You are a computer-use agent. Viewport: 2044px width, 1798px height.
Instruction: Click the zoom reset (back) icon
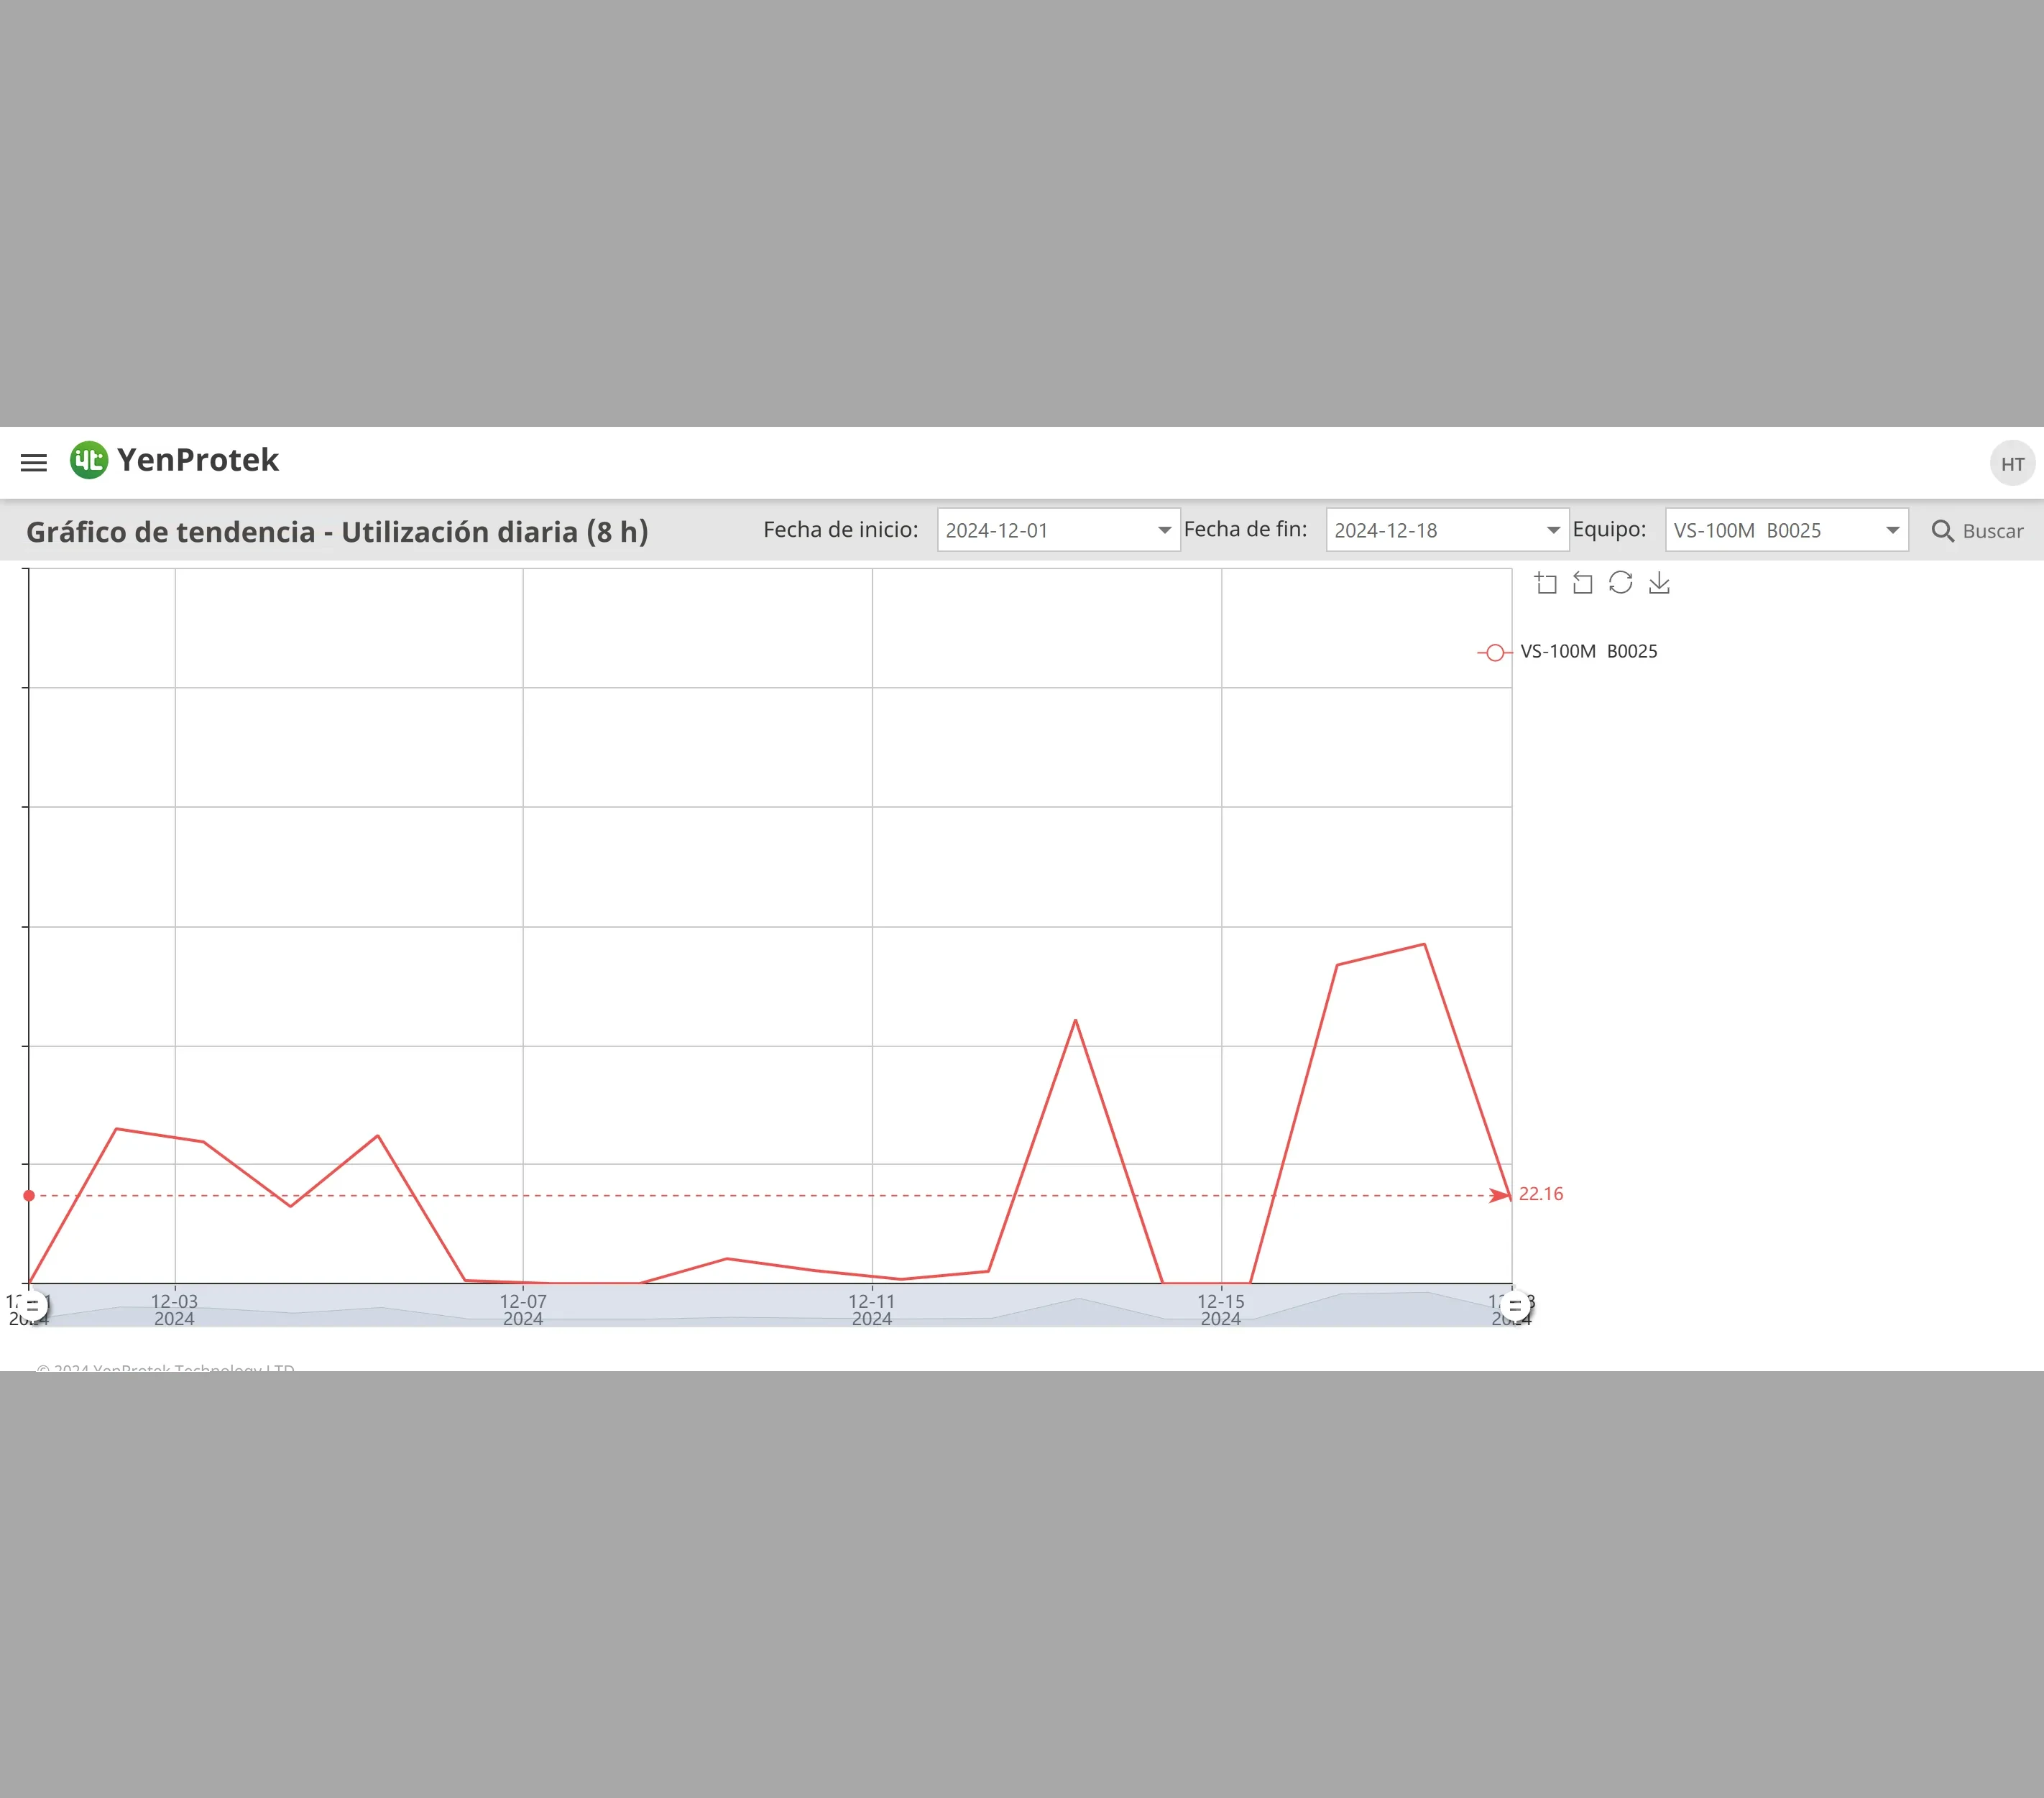click(1583, 583)
